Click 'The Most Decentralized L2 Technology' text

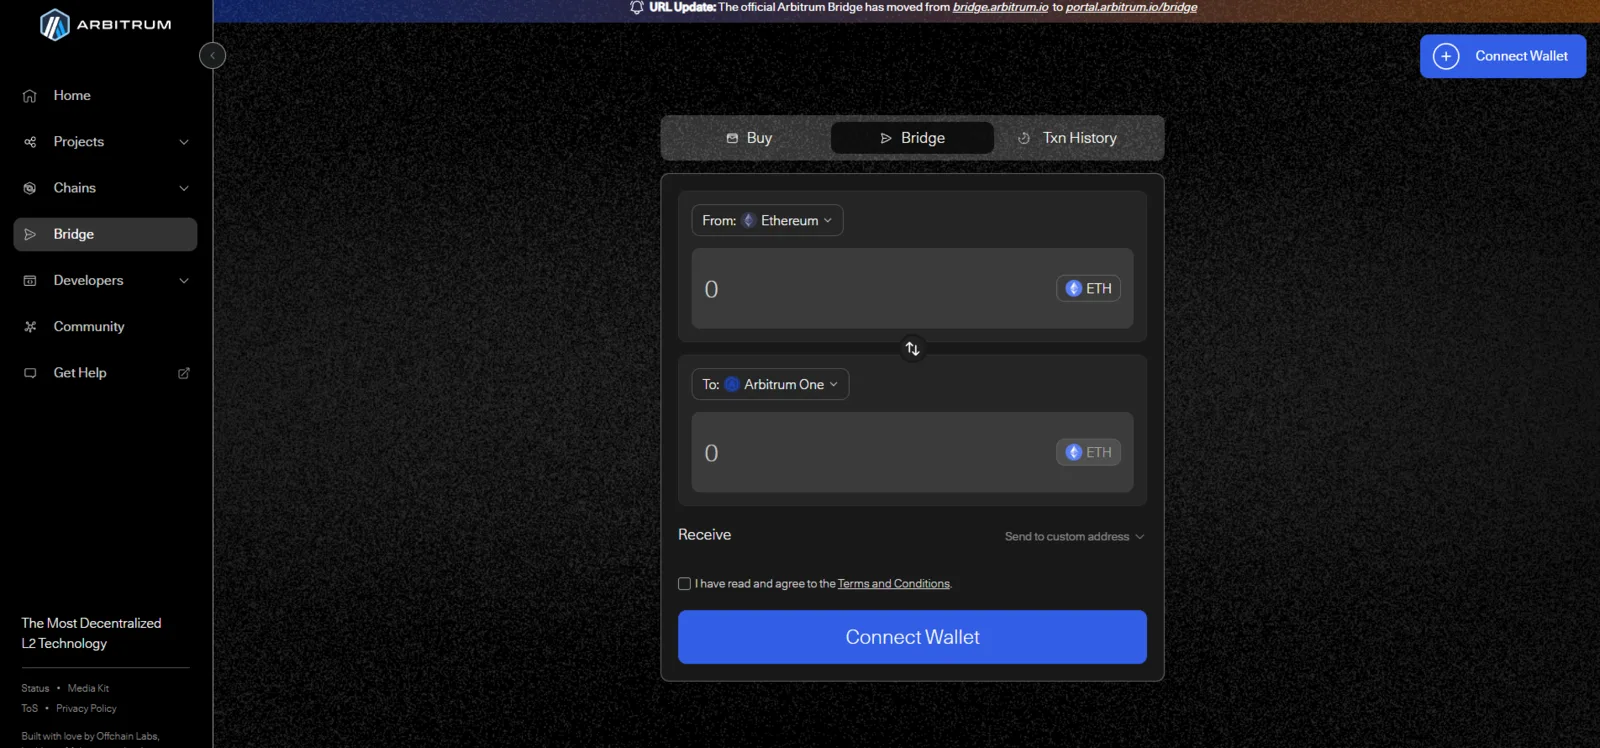91,633
